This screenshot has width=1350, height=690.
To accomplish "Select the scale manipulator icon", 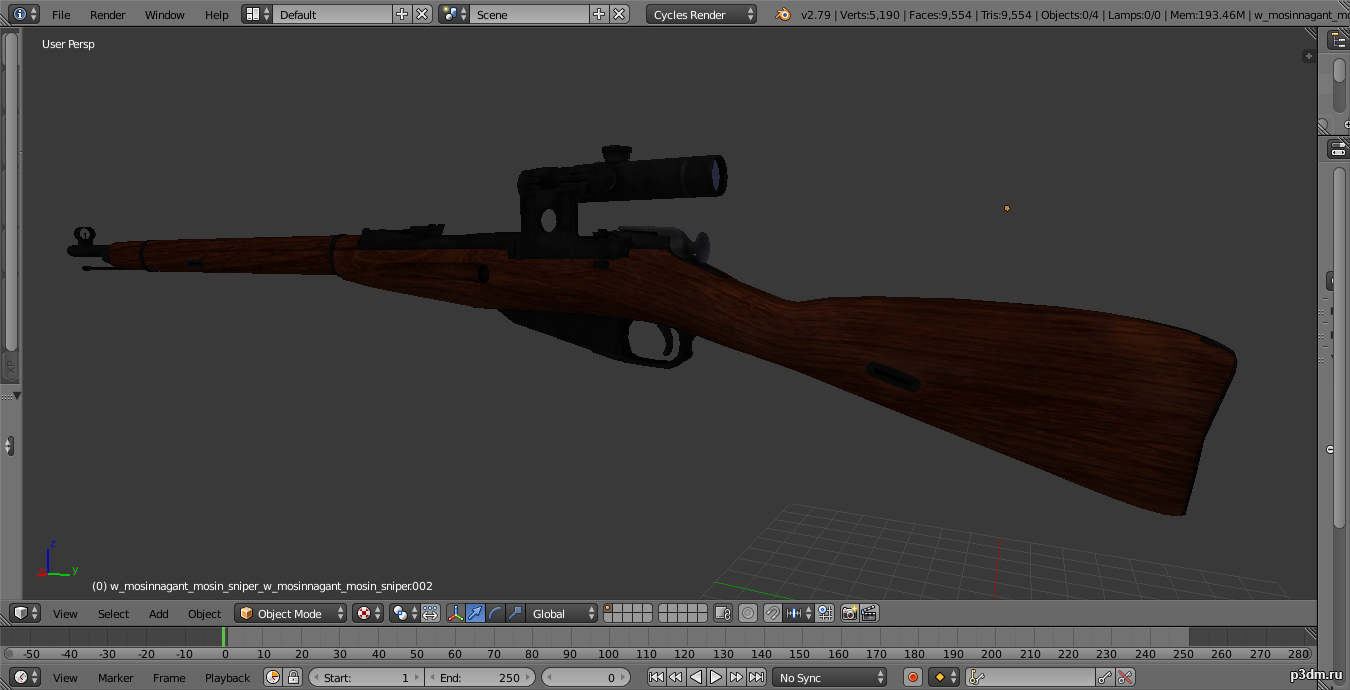I will point(516,613).
